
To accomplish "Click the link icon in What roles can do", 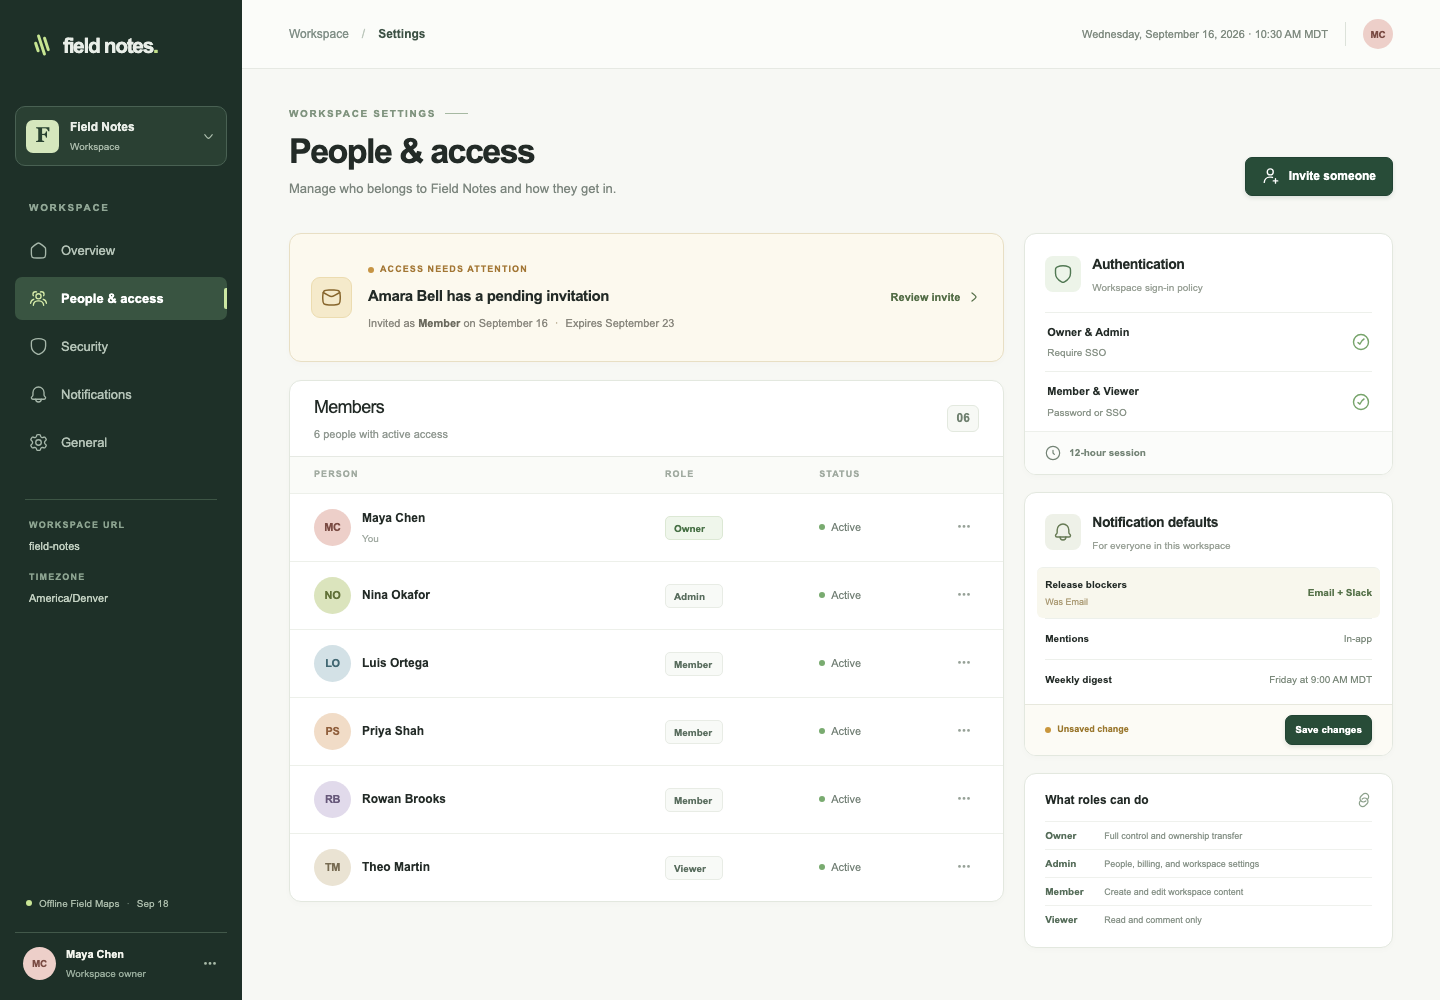I will pyautogui.click(x=1364, y=800).
